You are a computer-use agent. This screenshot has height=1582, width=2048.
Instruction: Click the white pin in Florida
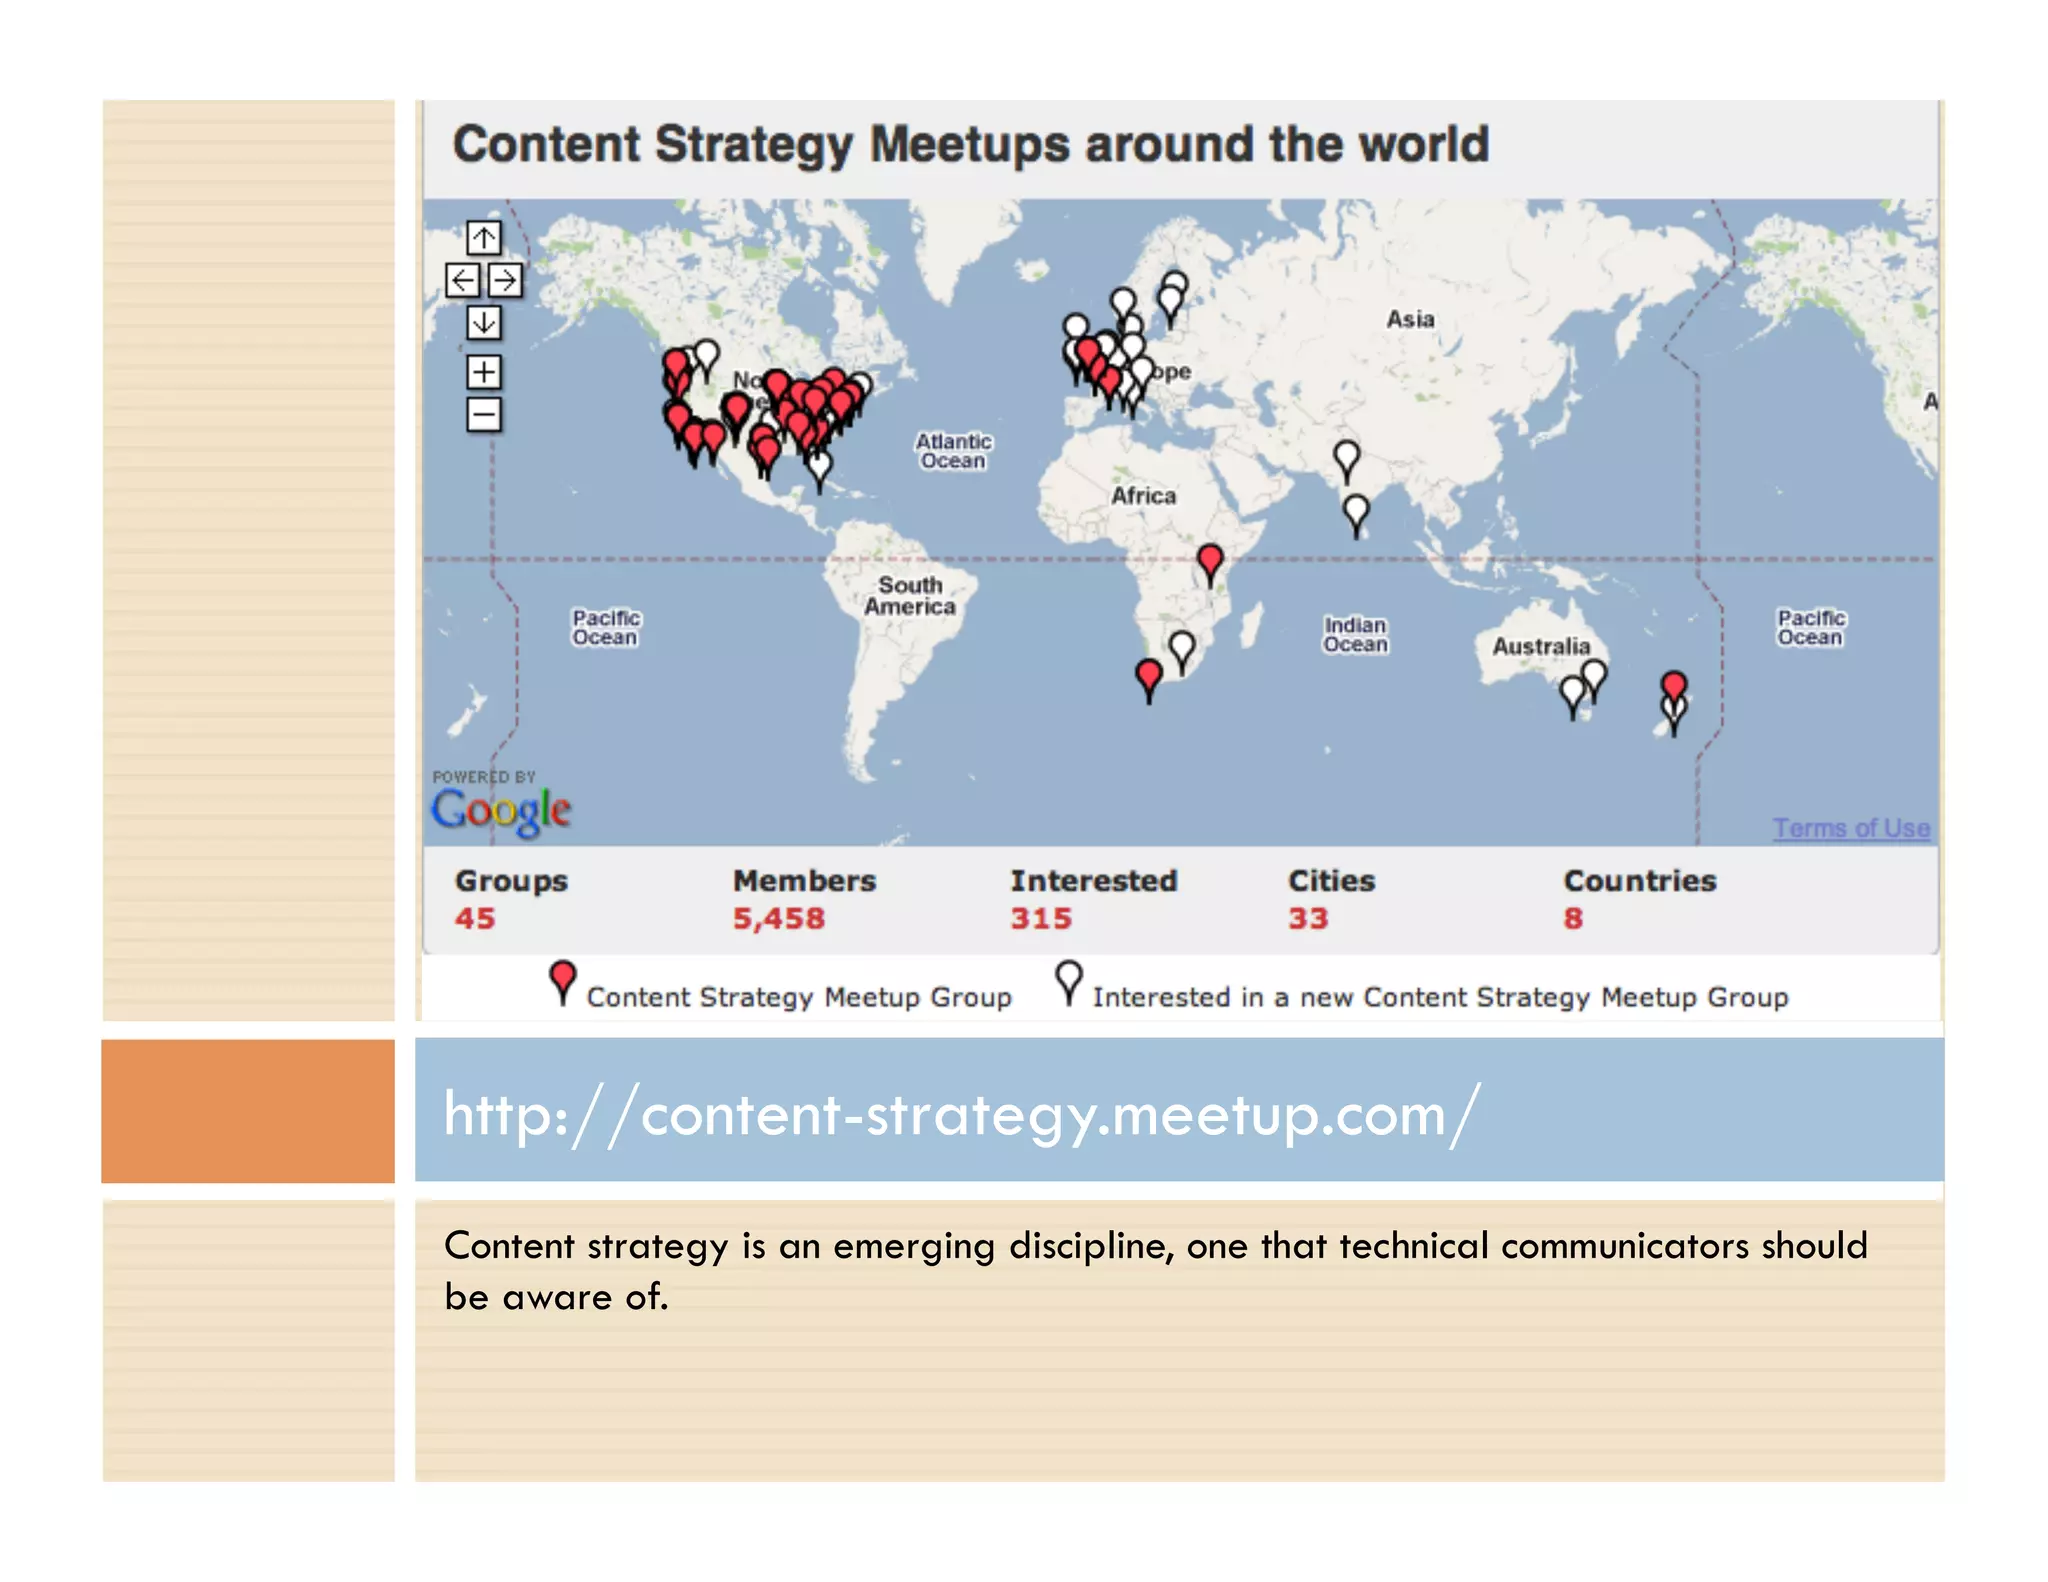820,466
